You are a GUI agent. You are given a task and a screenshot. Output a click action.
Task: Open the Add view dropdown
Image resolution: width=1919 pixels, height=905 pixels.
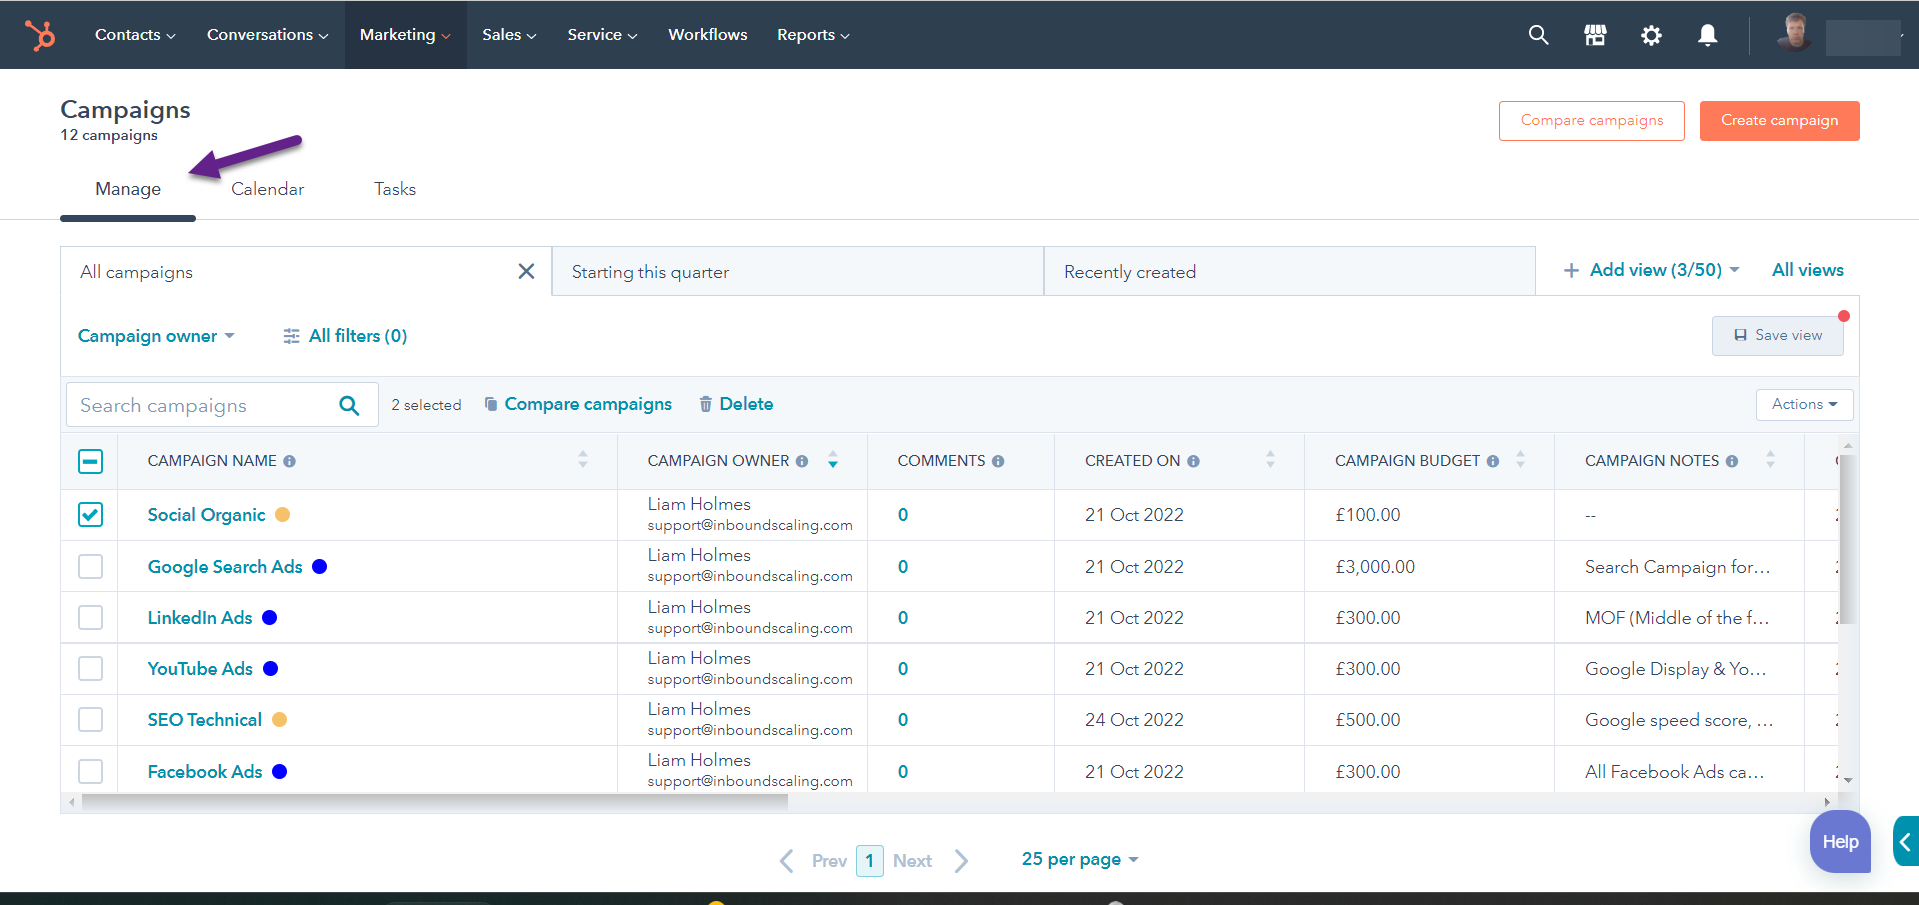point(1651,270)
